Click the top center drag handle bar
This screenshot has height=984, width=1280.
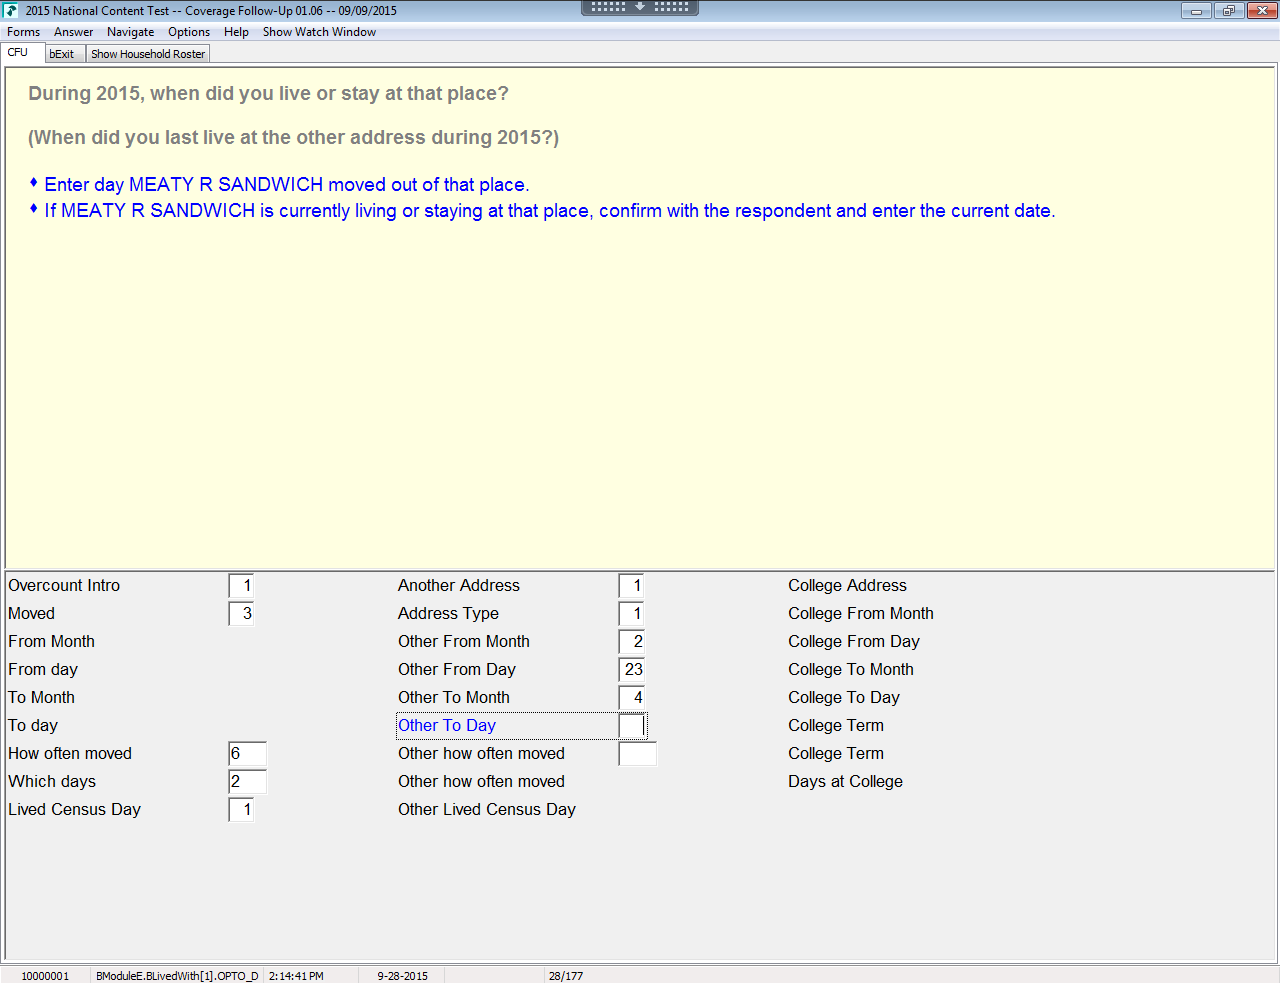640,7
